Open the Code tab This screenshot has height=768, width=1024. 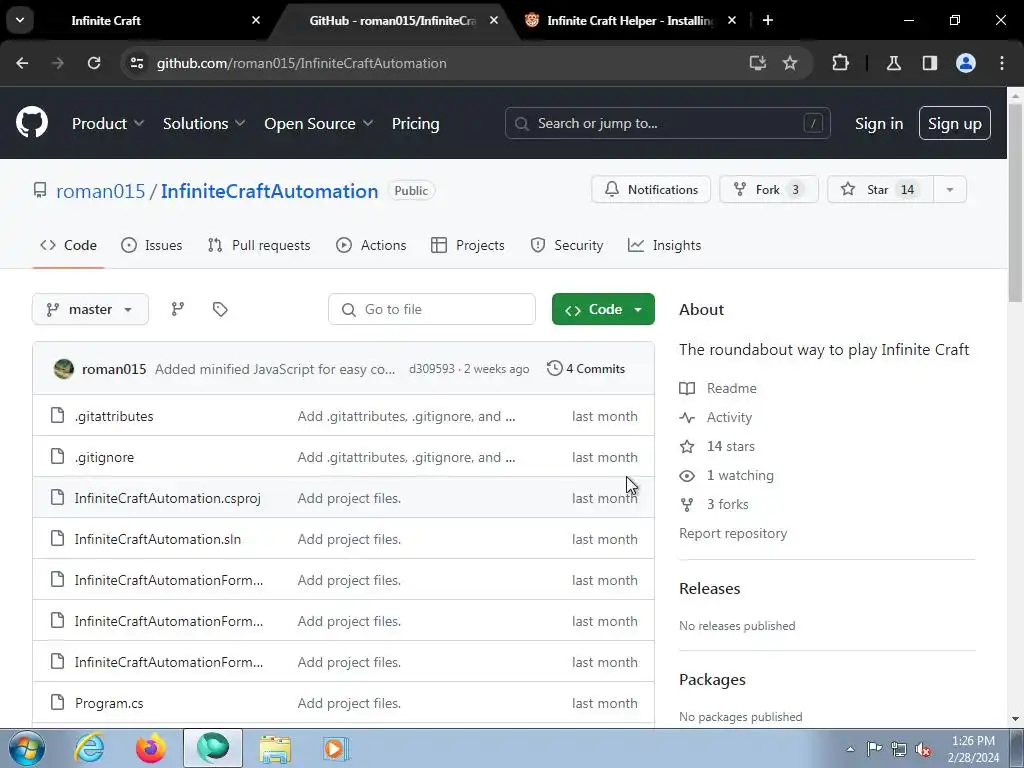[x=69, y=245]
